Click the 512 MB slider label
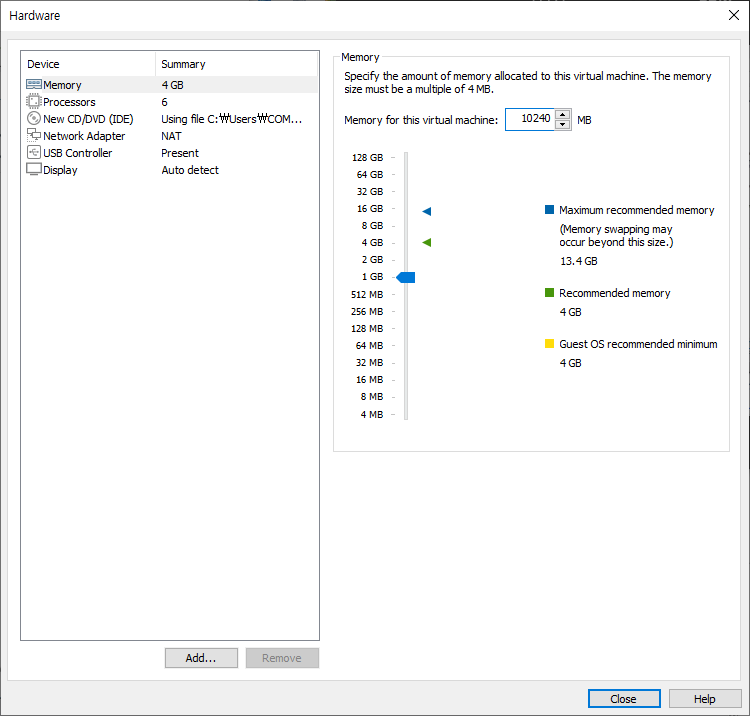 [x=367, y=295]
